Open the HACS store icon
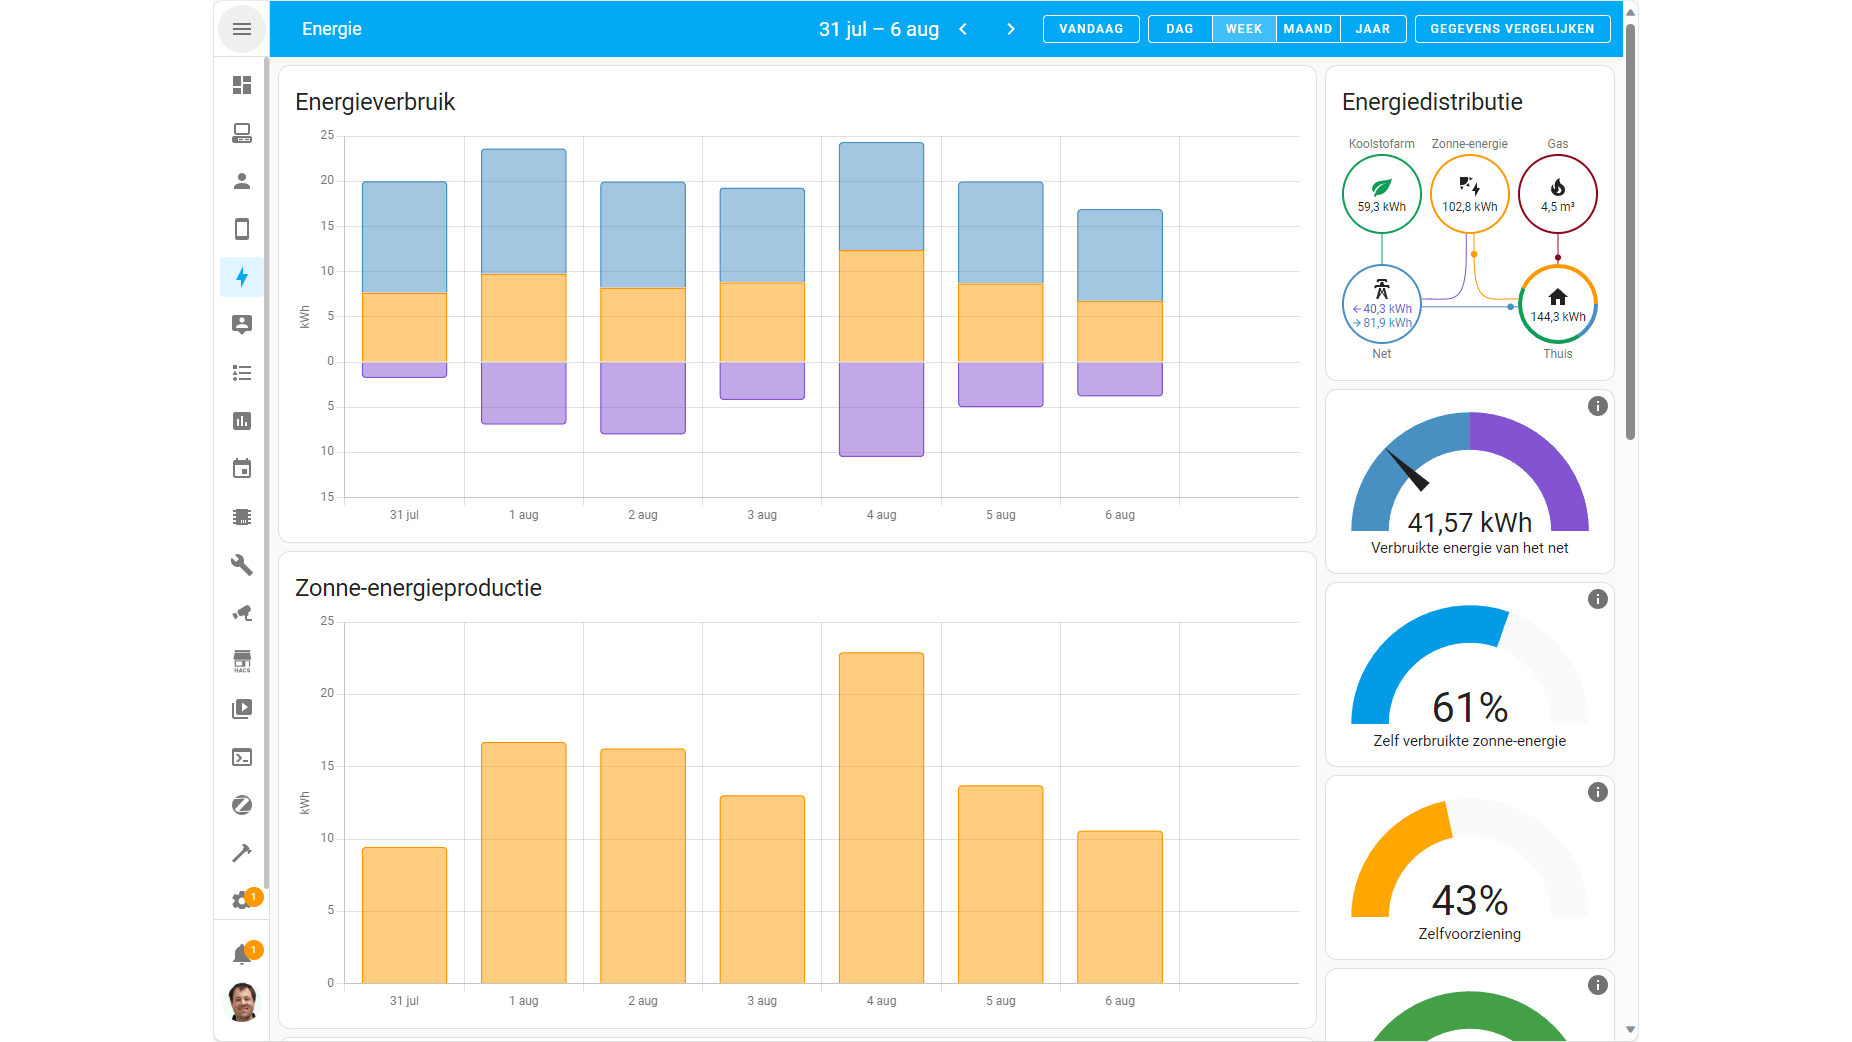 point(241,661)
